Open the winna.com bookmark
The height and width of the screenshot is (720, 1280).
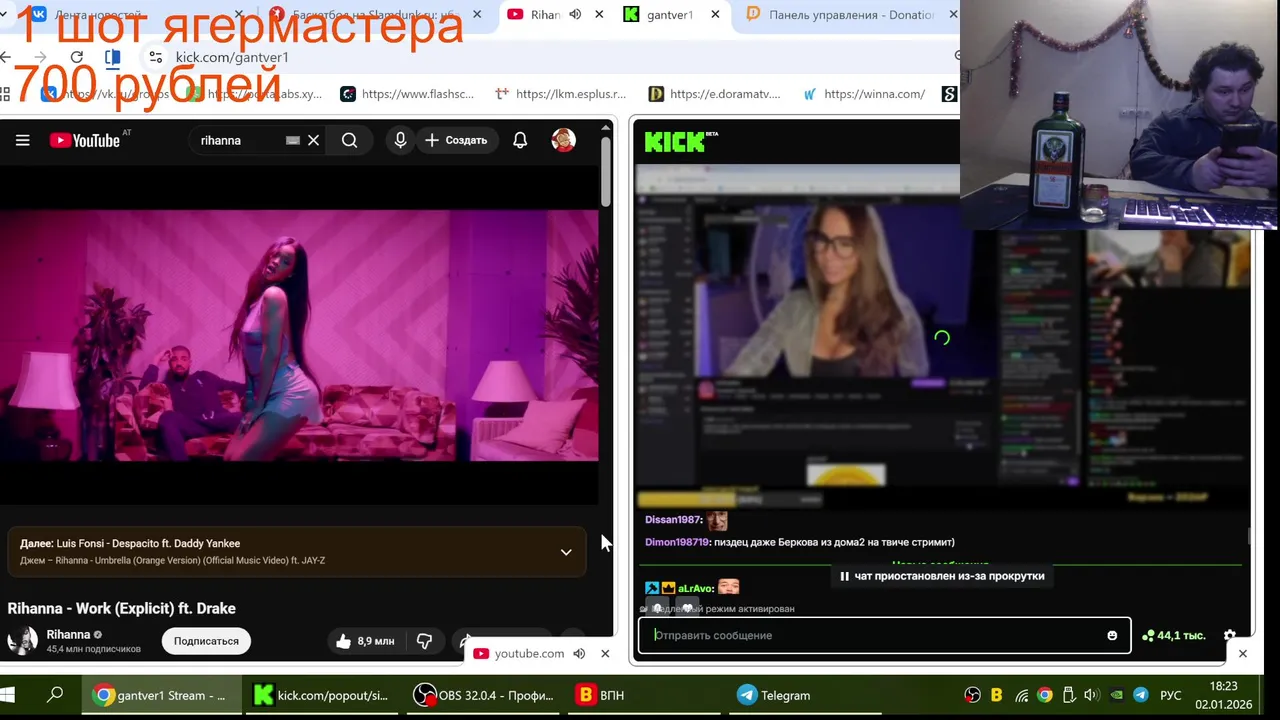[864, 94]
